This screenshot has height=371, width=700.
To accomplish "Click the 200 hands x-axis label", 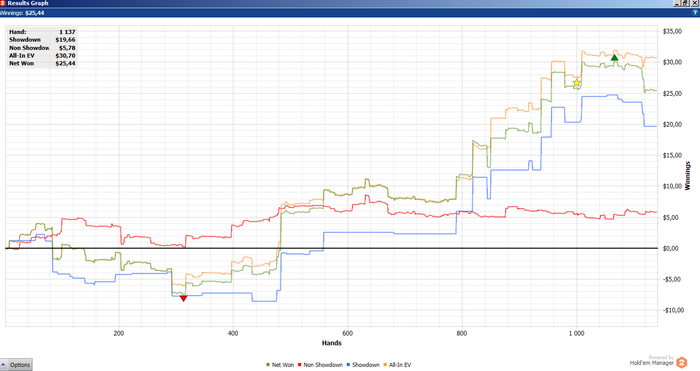I will pyautogui.click(x=119, y=333).
